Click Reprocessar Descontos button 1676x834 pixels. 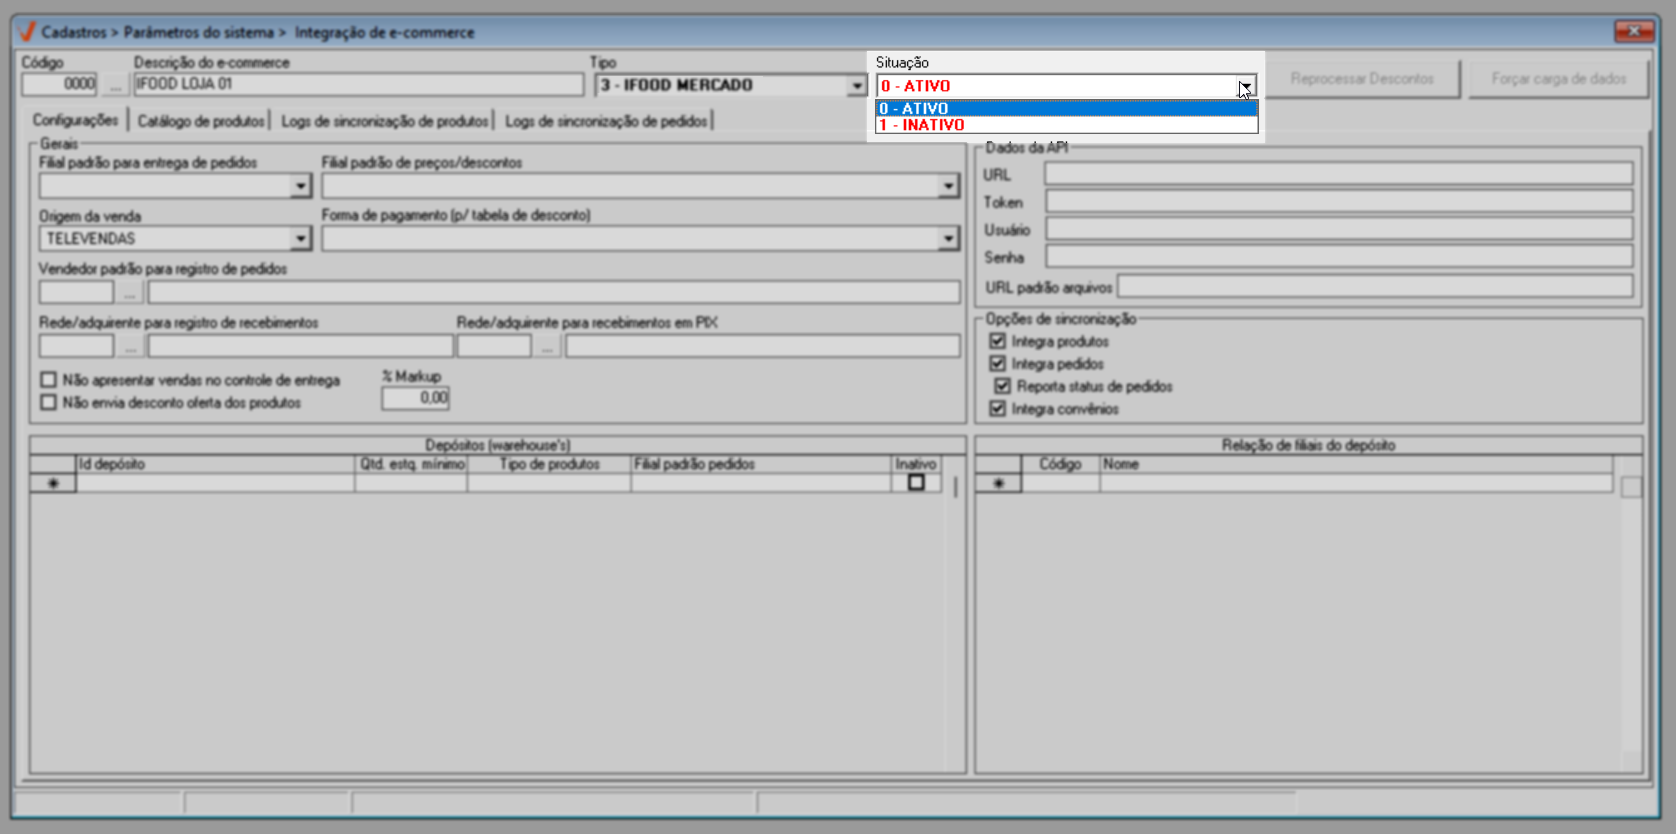1362,78
